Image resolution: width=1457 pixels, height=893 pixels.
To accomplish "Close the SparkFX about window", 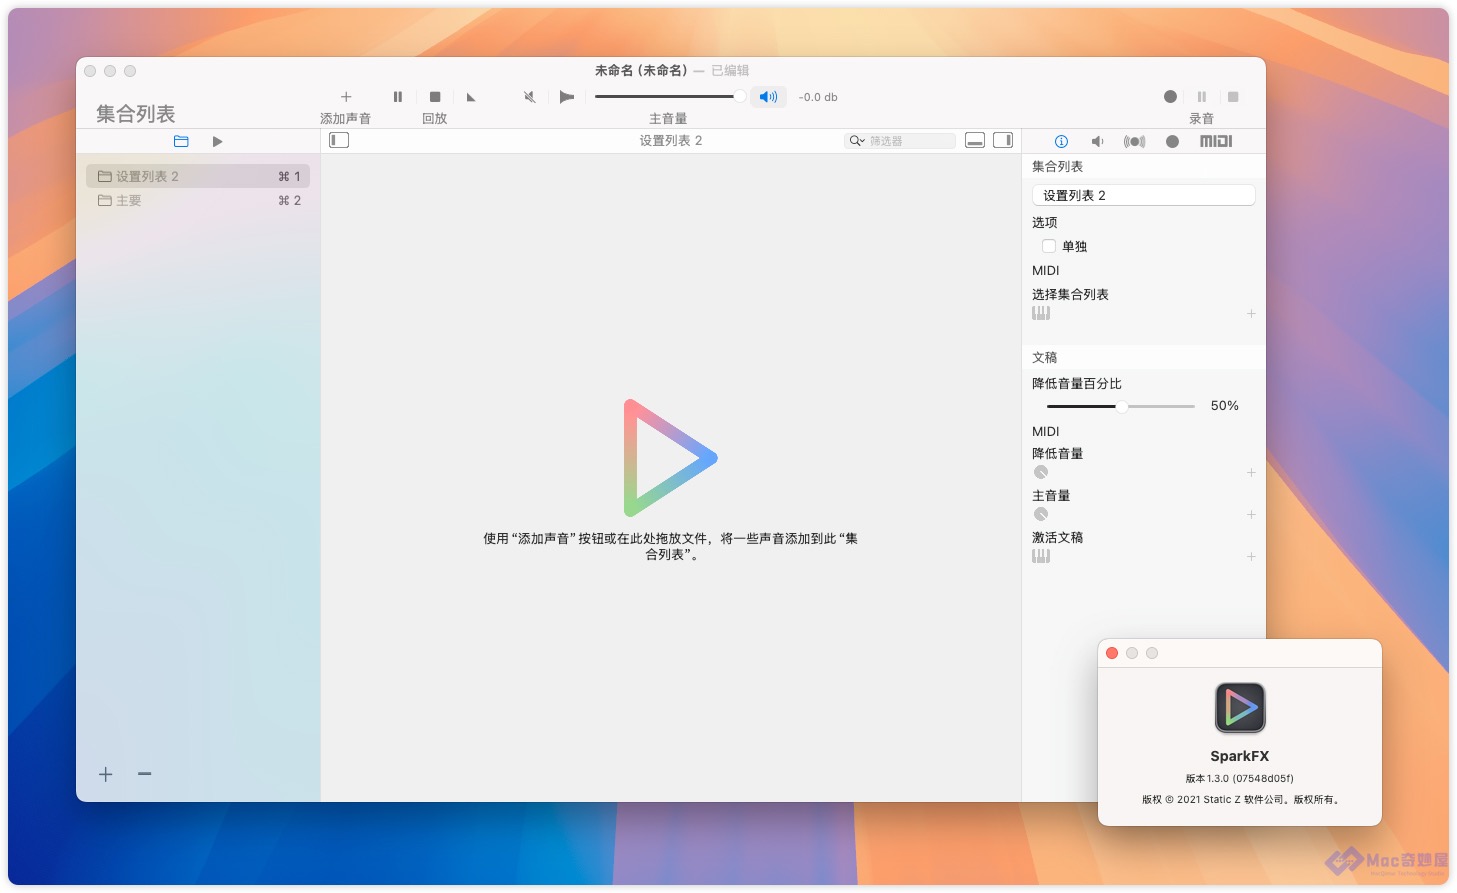I will [1112, 653].
